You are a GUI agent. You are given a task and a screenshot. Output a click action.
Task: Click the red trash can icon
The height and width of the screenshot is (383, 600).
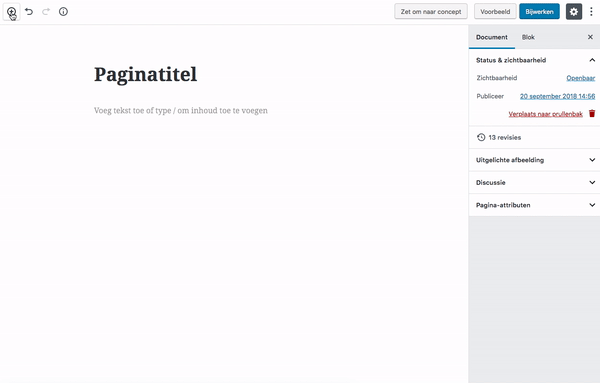click(592, 113)
